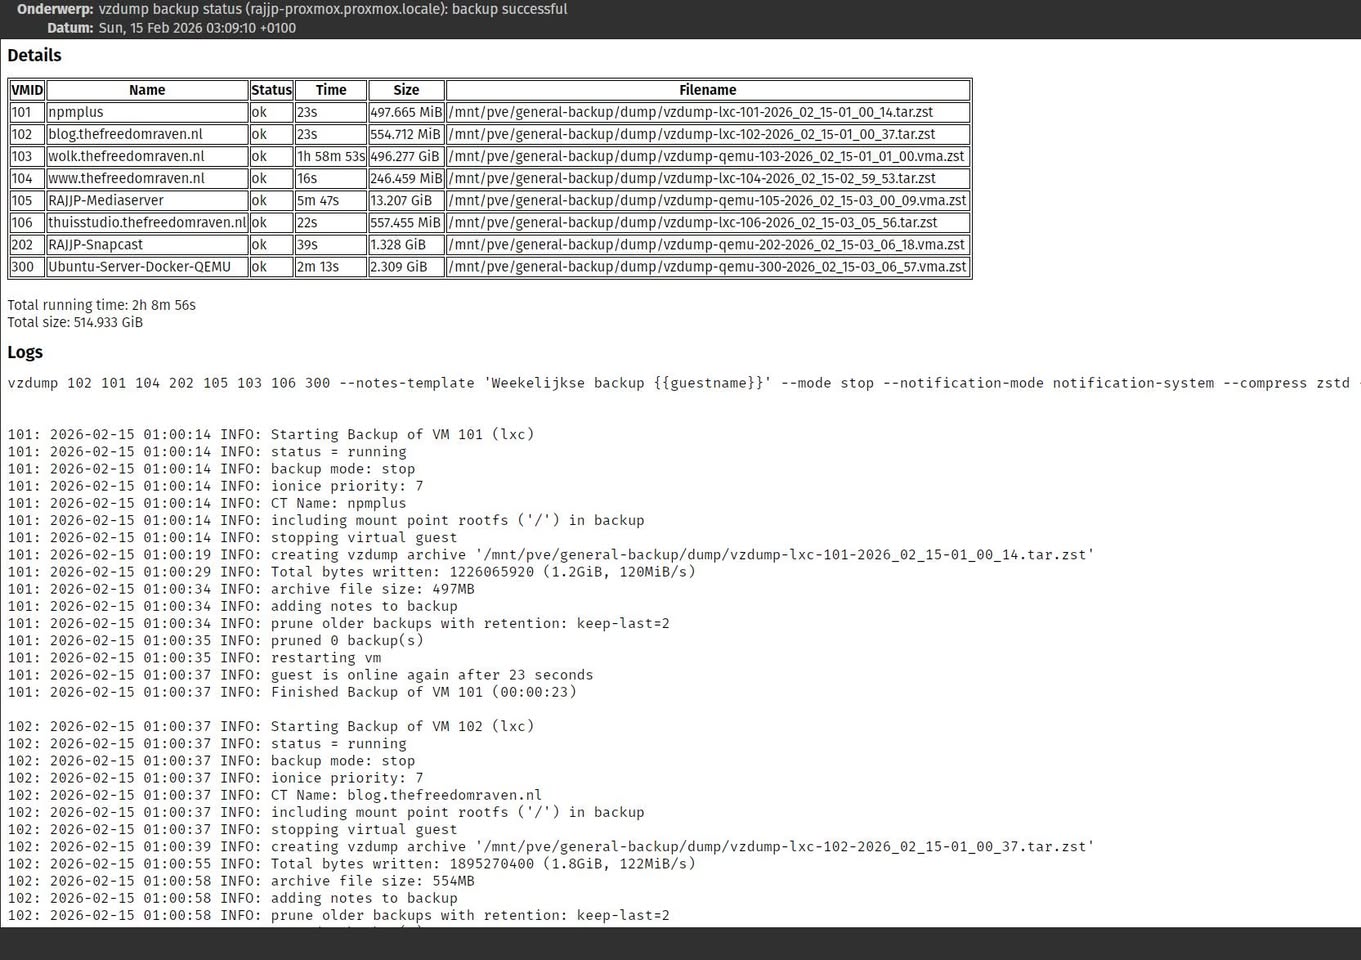The height and width of the screenshot is (960, 1361).
Task: Click the size cell '246.459 MiB'
Action: pos(406,178)
